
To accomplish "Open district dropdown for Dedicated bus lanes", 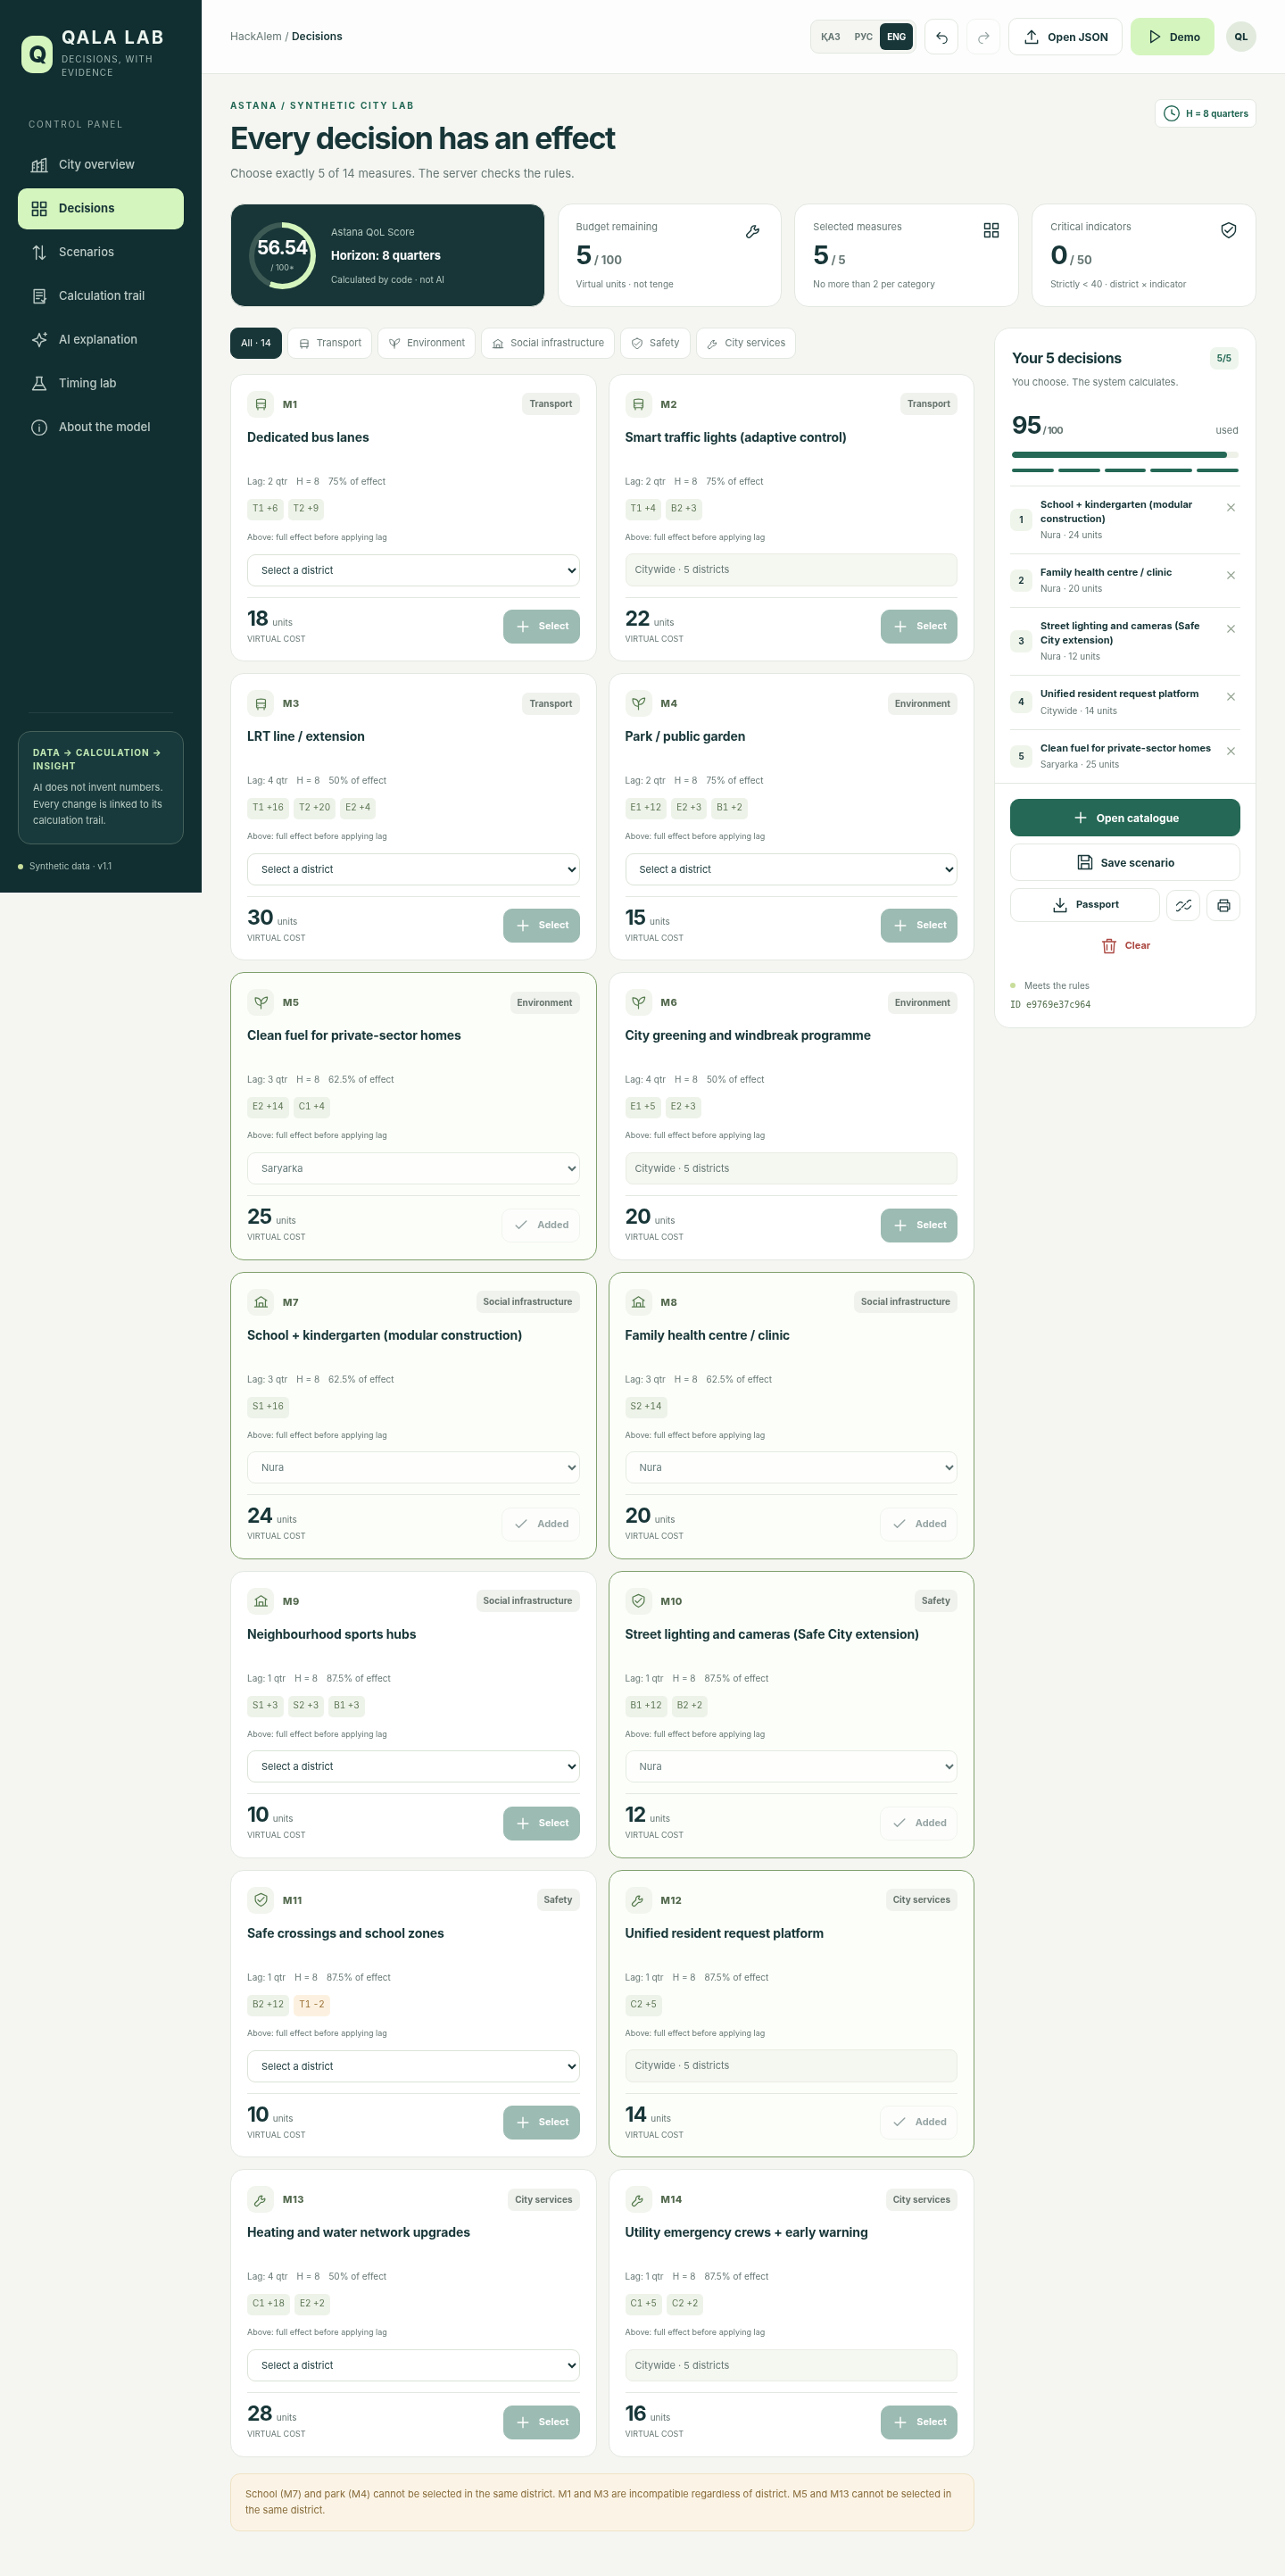I will 413,570.
